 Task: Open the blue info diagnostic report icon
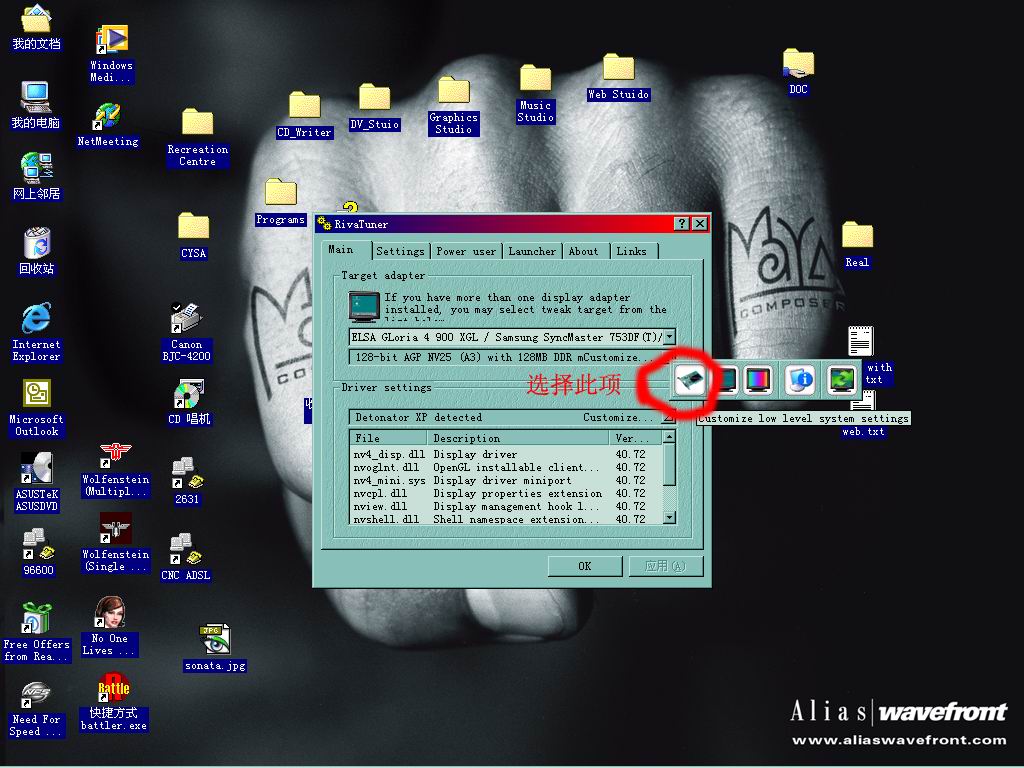point(800,379)
